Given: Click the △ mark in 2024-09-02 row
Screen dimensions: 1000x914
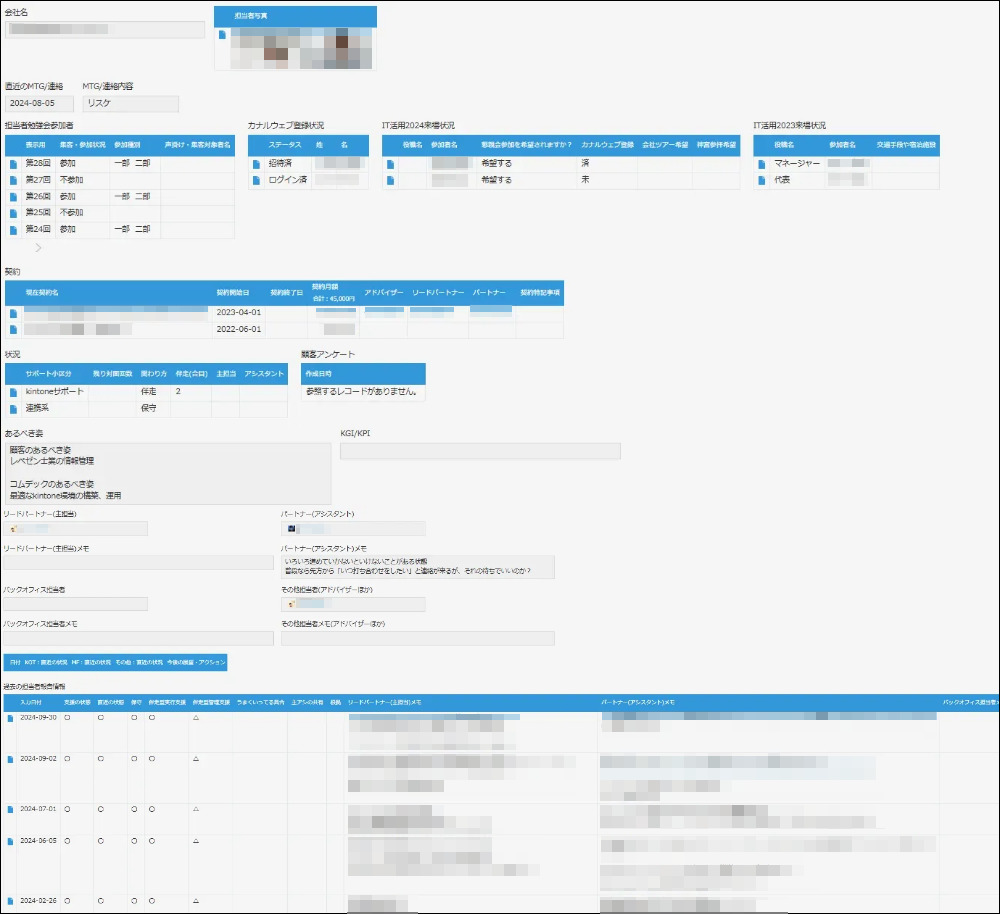Looking at the screenshot, I should (x=196, y=759).
